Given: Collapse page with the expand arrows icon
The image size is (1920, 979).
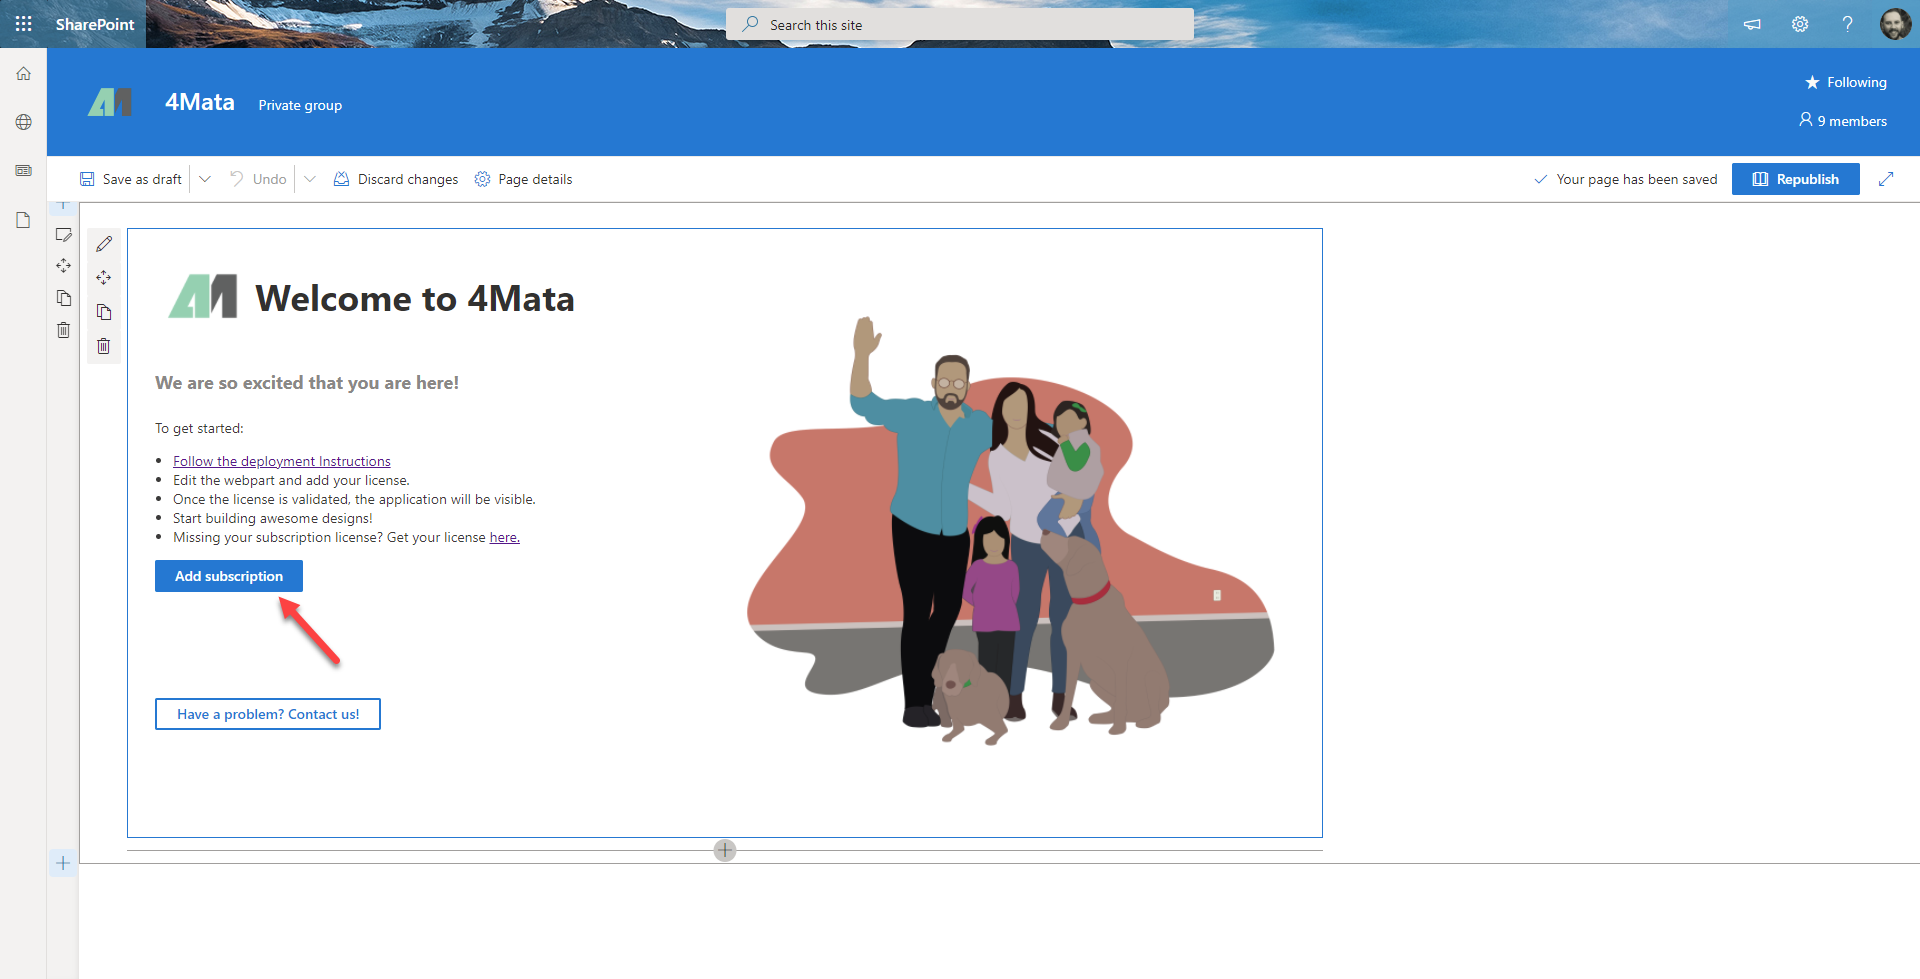Looking at the screenshot, I should pos(1886,179).
